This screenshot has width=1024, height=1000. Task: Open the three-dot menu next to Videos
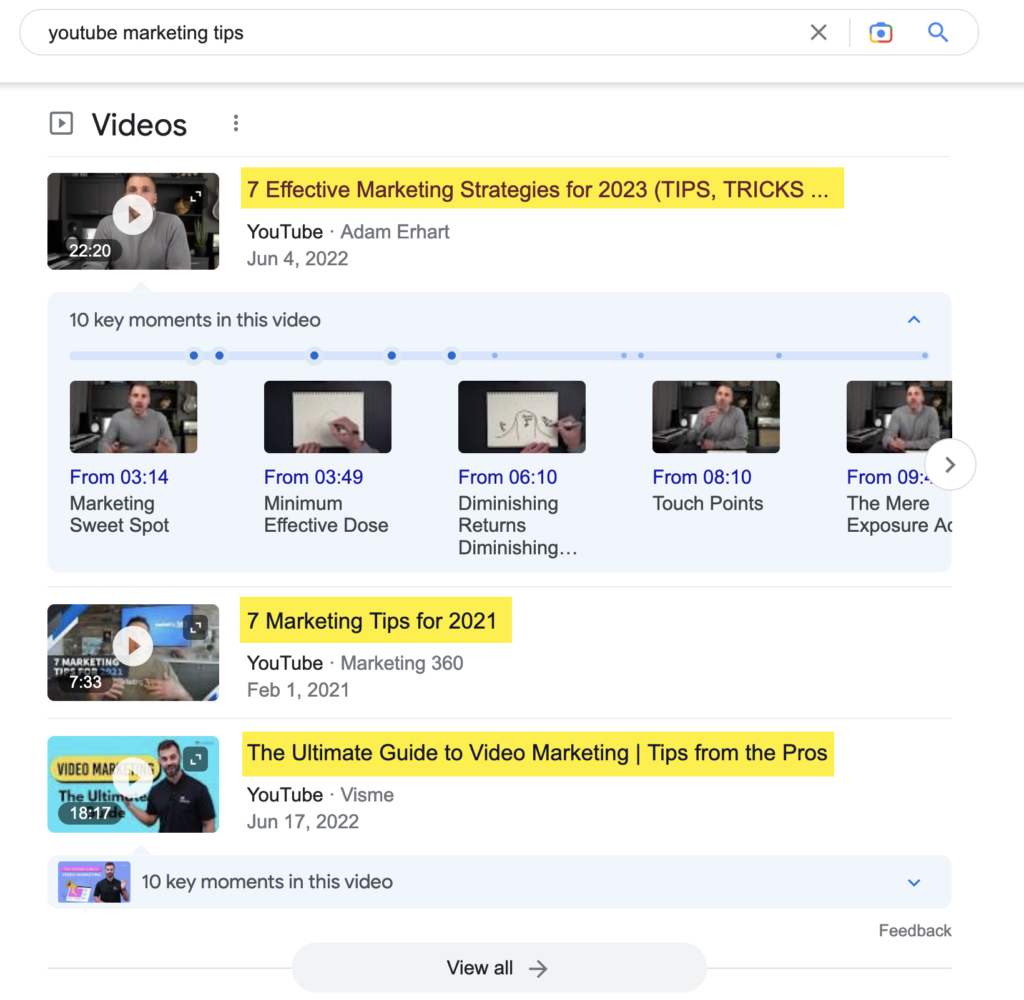click(236, 124)
